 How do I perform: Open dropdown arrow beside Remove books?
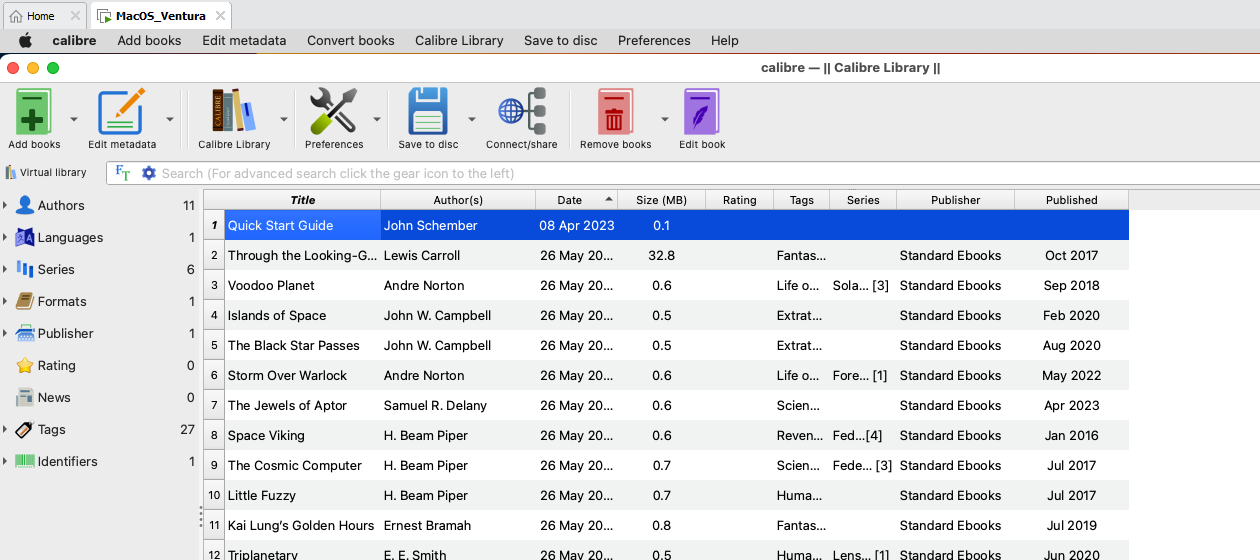click(x=664, y=119)
